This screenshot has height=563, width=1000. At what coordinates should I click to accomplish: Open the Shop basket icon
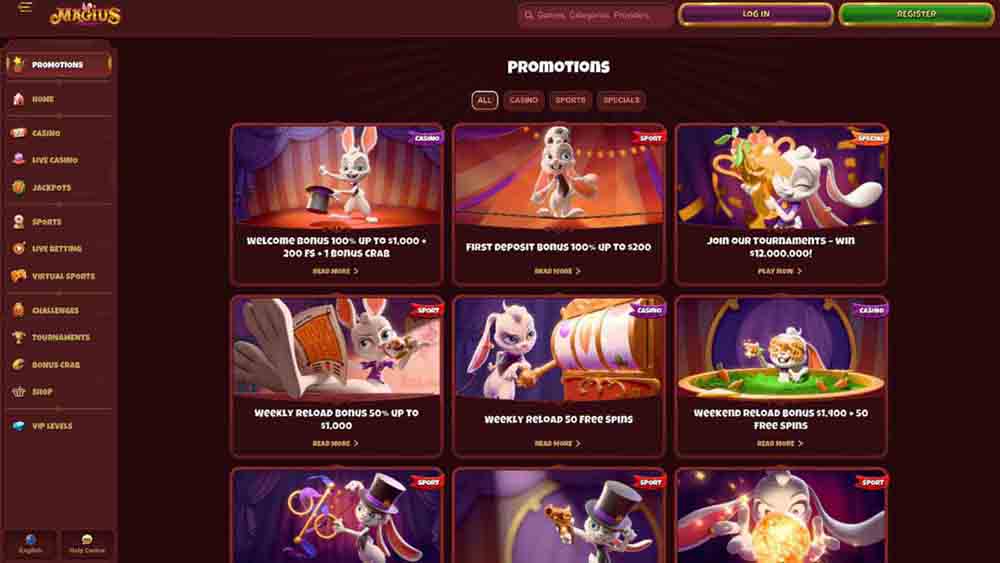point(18,392)
